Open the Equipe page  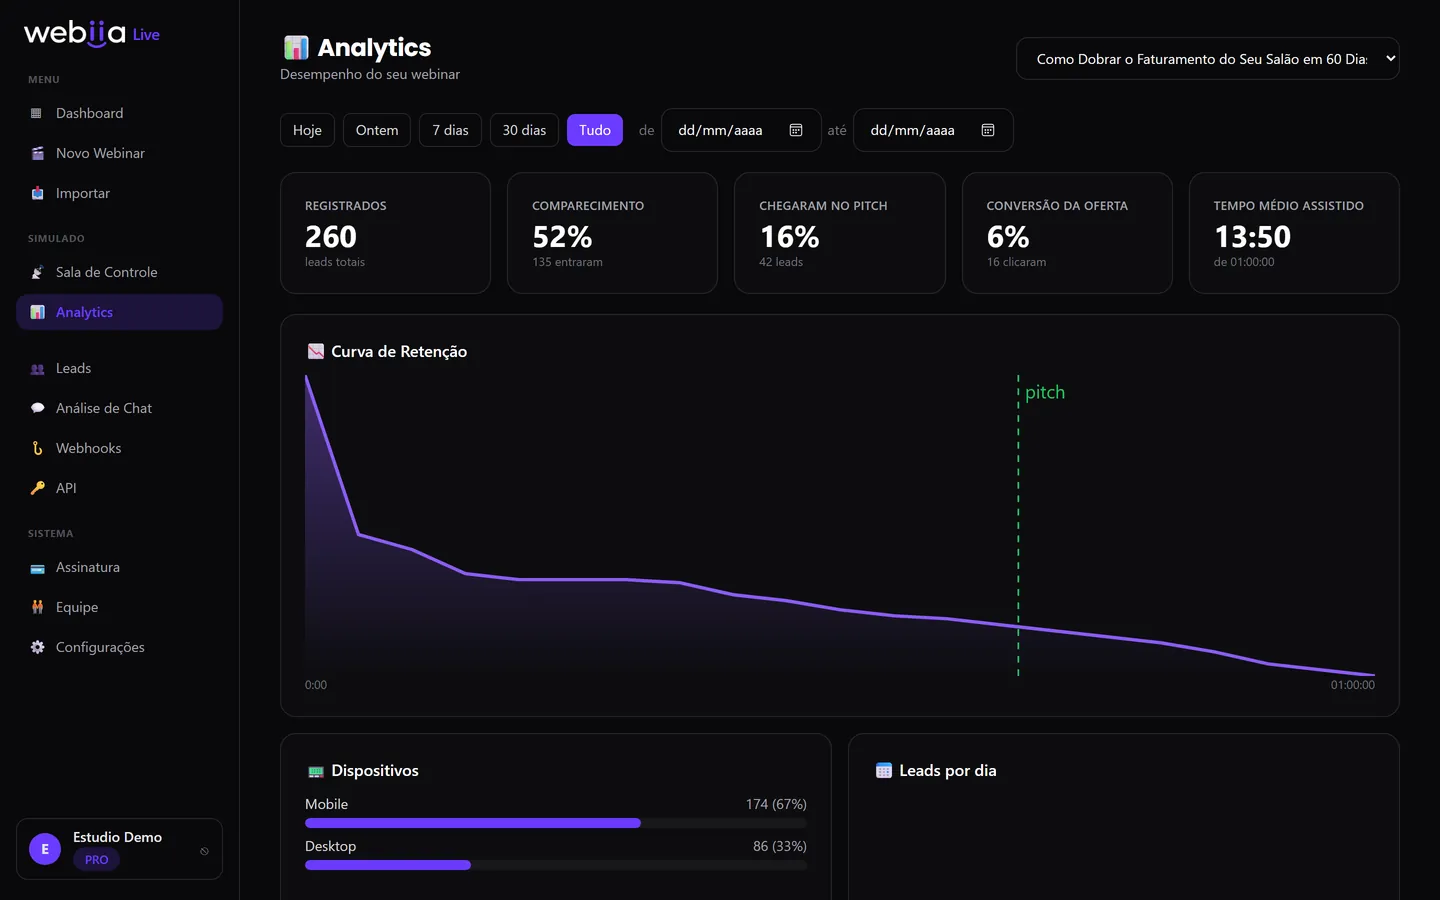coord(119,607)
